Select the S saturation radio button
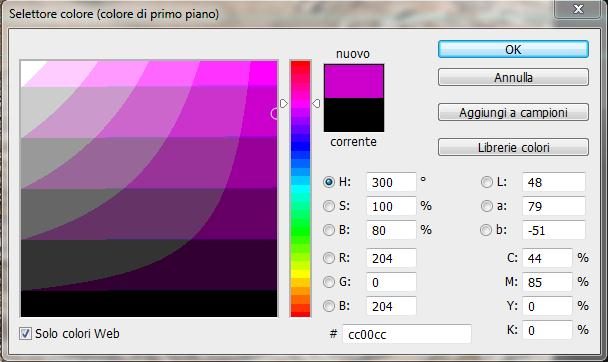Viewport: 608px width, 362px height. (329, 206)
